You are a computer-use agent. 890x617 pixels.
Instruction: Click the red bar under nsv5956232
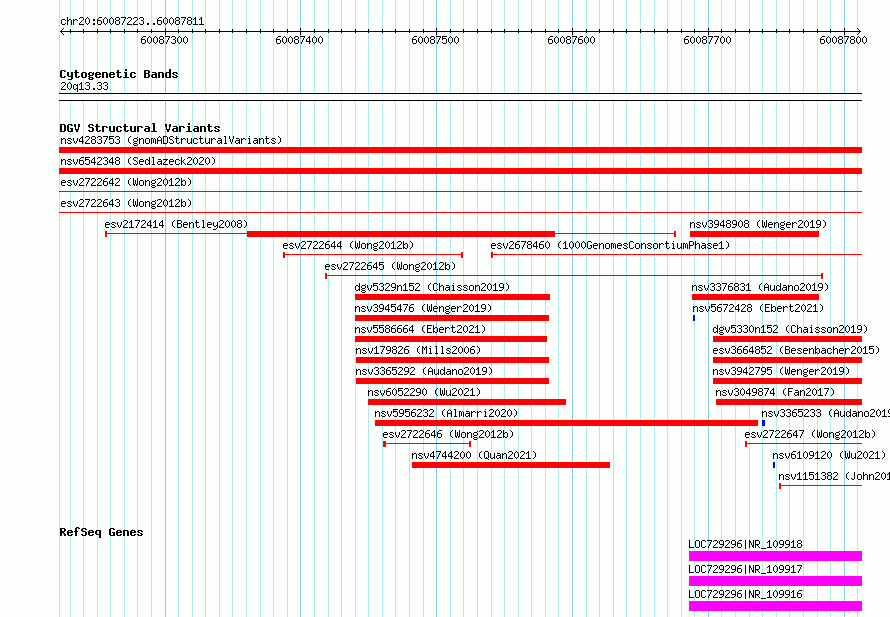click(x=566, y=423)
